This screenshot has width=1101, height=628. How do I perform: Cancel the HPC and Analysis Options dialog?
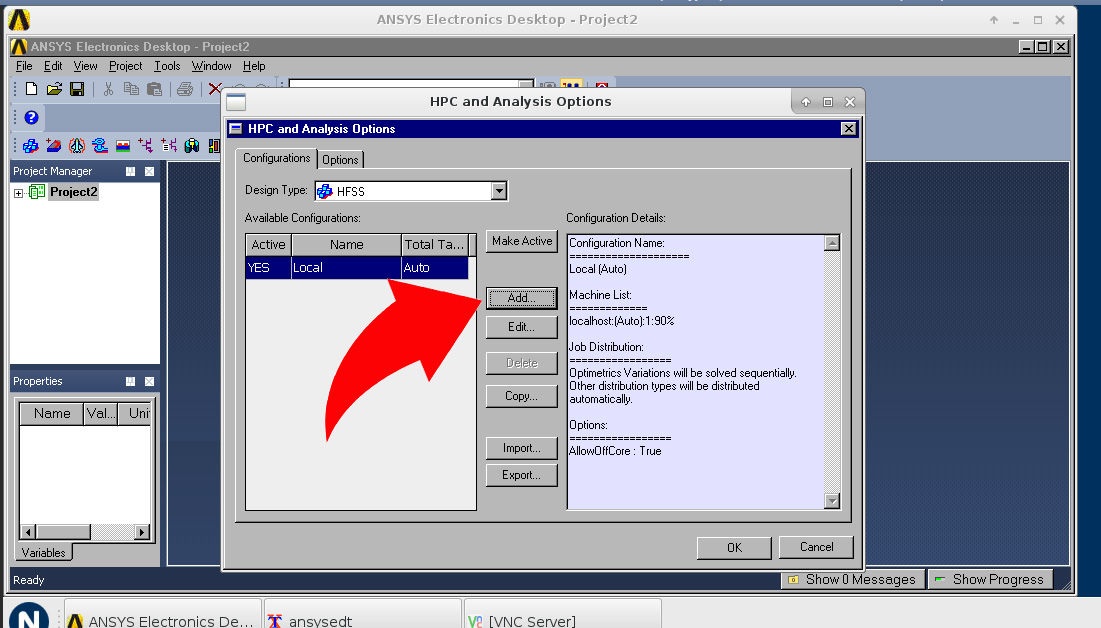click(817, 547)
